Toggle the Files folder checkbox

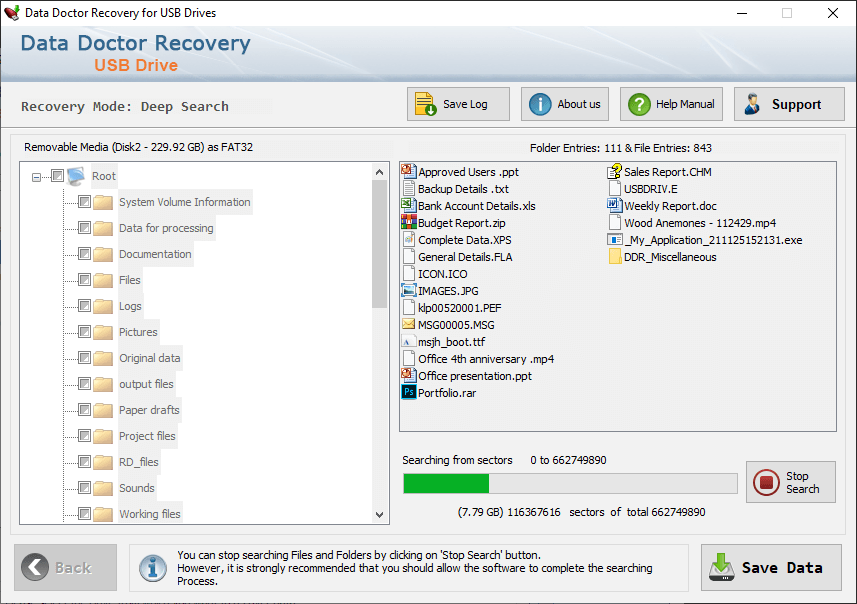click(84, 280)
